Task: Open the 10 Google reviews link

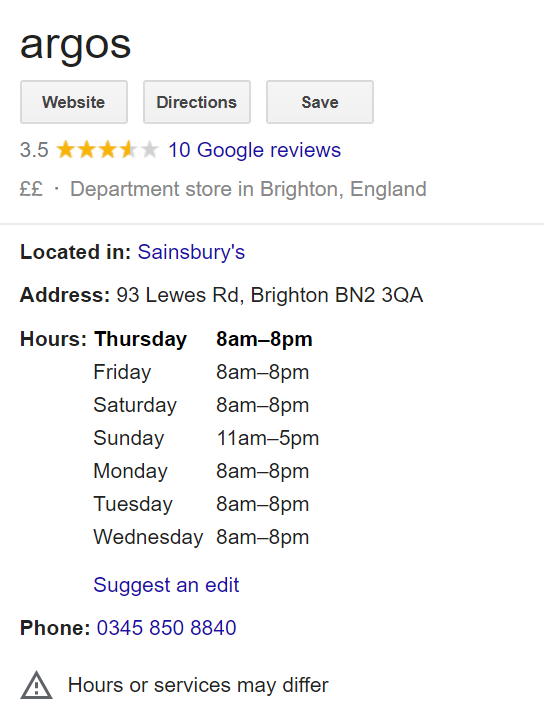Action: tap(254, 150)
